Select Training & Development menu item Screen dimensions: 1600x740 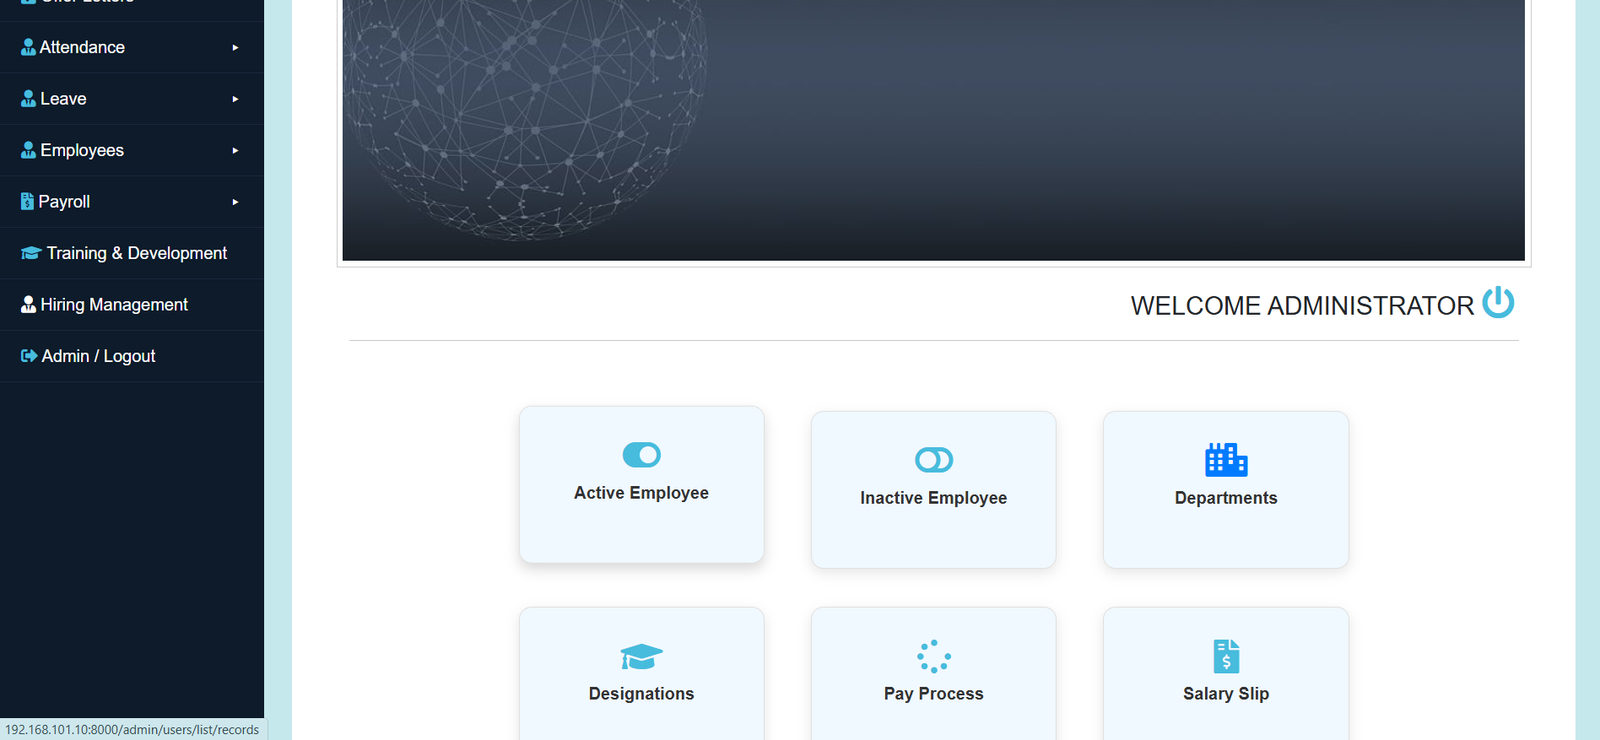[x=136, y=254]
